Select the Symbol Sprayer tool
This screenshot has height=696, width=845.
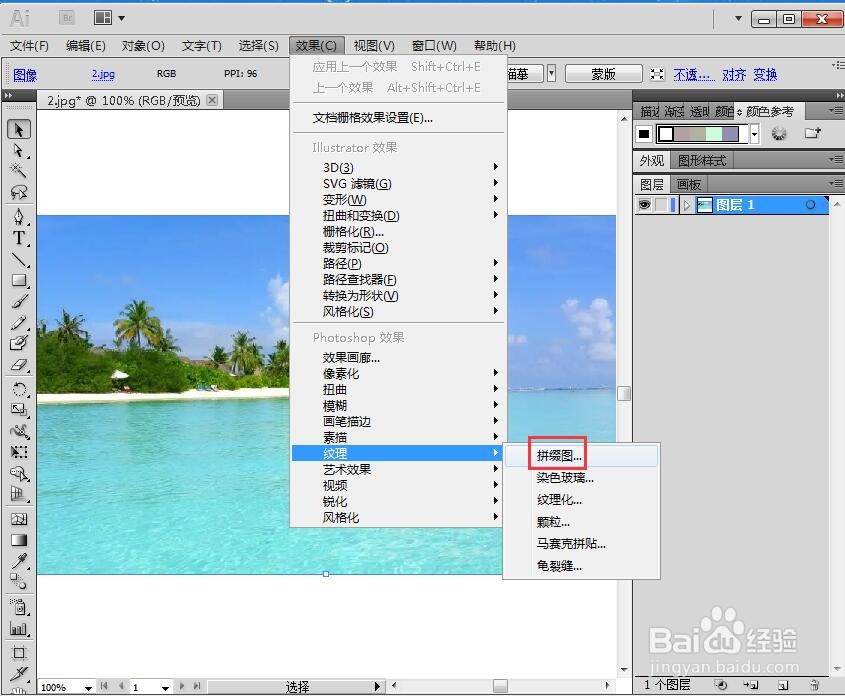(19, 607)
